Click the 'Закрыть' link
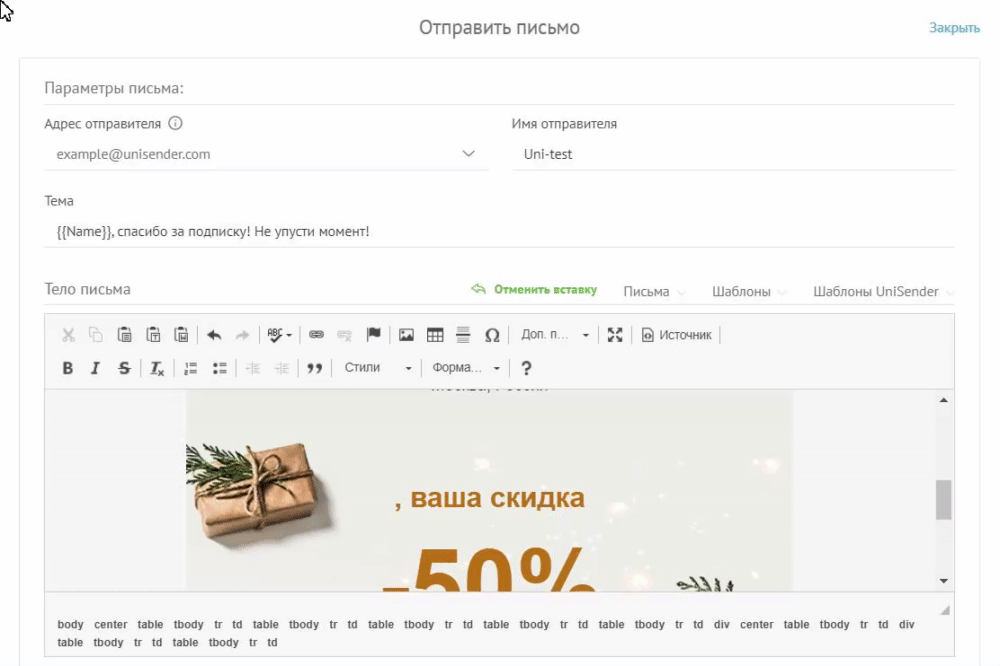Viewport: 1000px width, 666px height. pos(954,28)
